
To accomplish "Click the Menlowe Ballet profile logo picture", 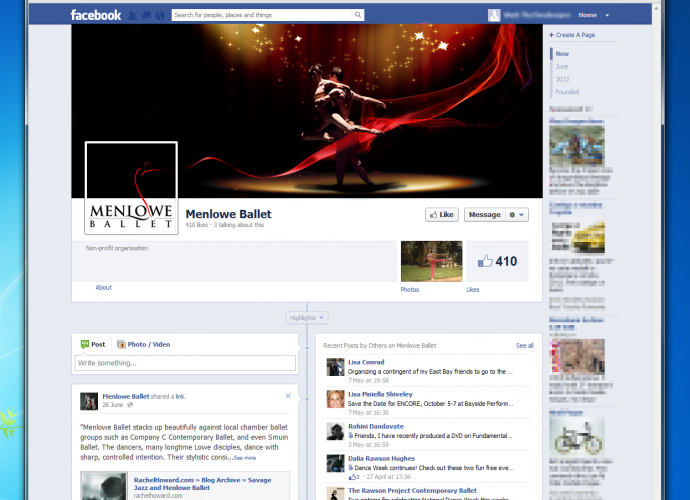I will tap(131, 190).
